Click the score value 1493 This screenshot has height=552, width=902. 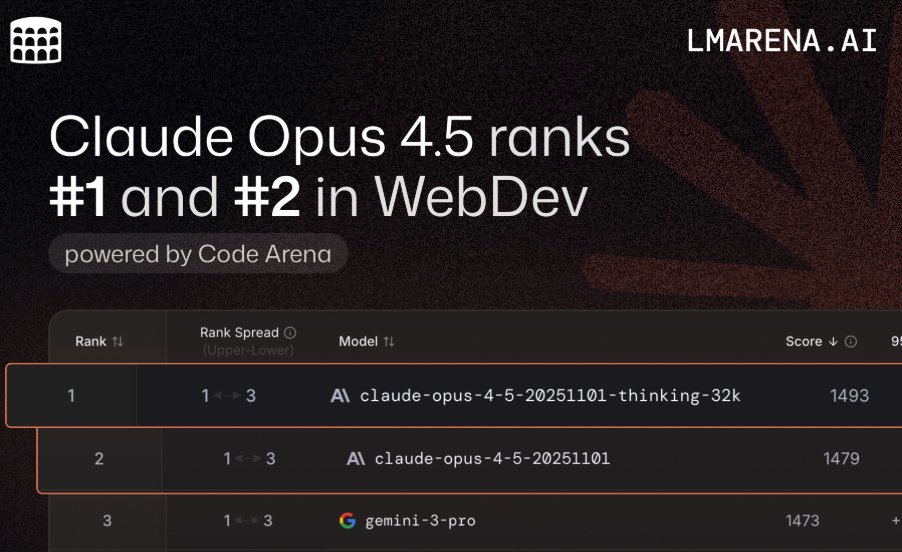coord(849,396)
